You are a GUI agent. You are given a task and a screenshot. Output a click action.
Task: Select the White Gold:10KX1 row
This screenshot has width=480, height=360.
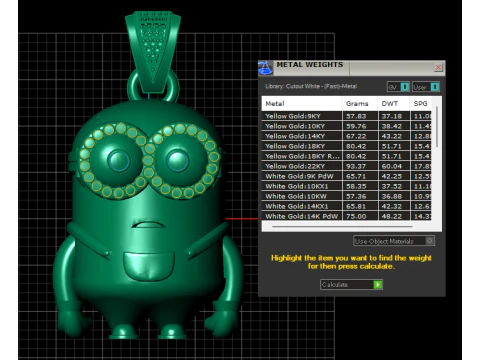point(346,186)
